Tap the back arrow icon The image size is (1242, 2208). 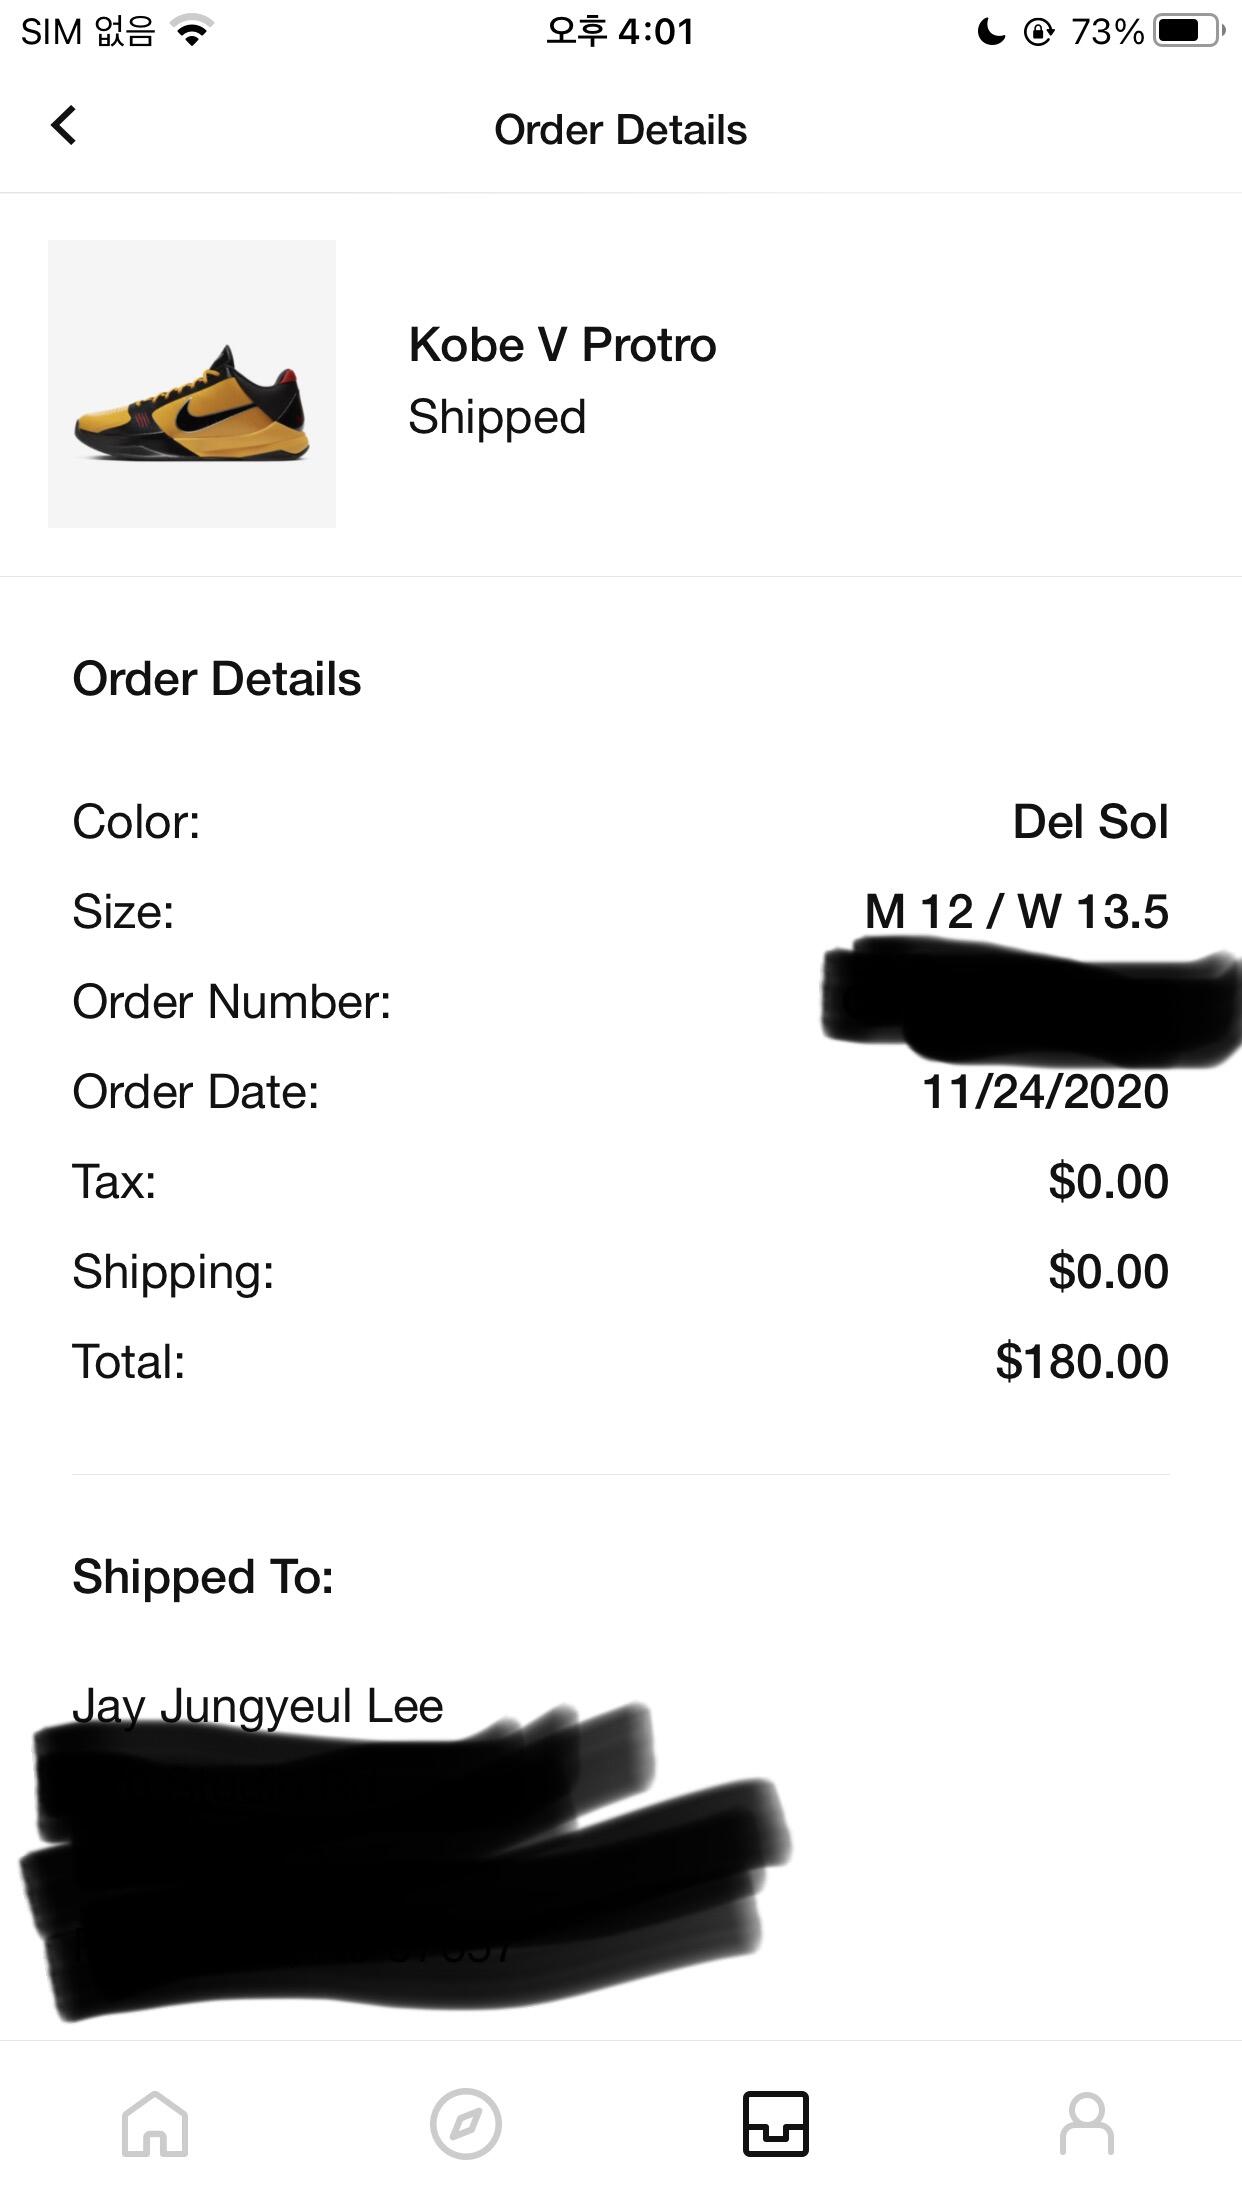[63, 126]
